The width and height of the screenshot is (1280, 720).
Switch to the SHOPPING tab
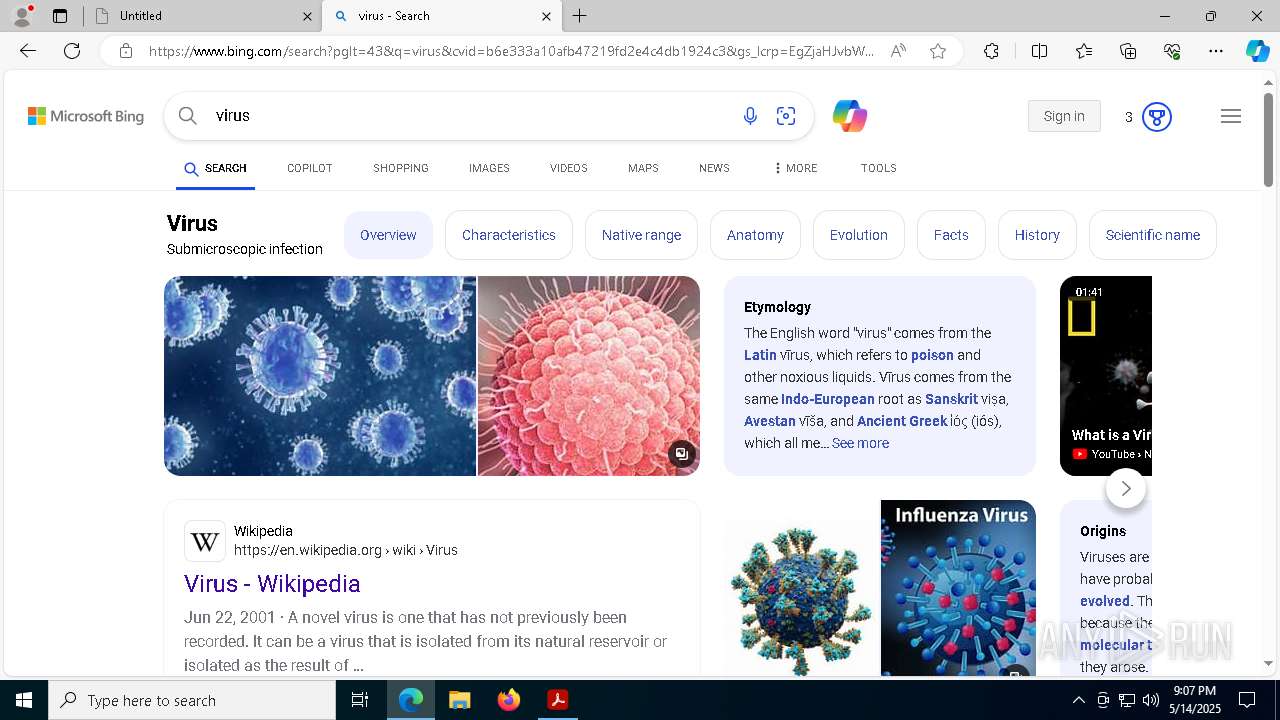(x=401, y=168)
